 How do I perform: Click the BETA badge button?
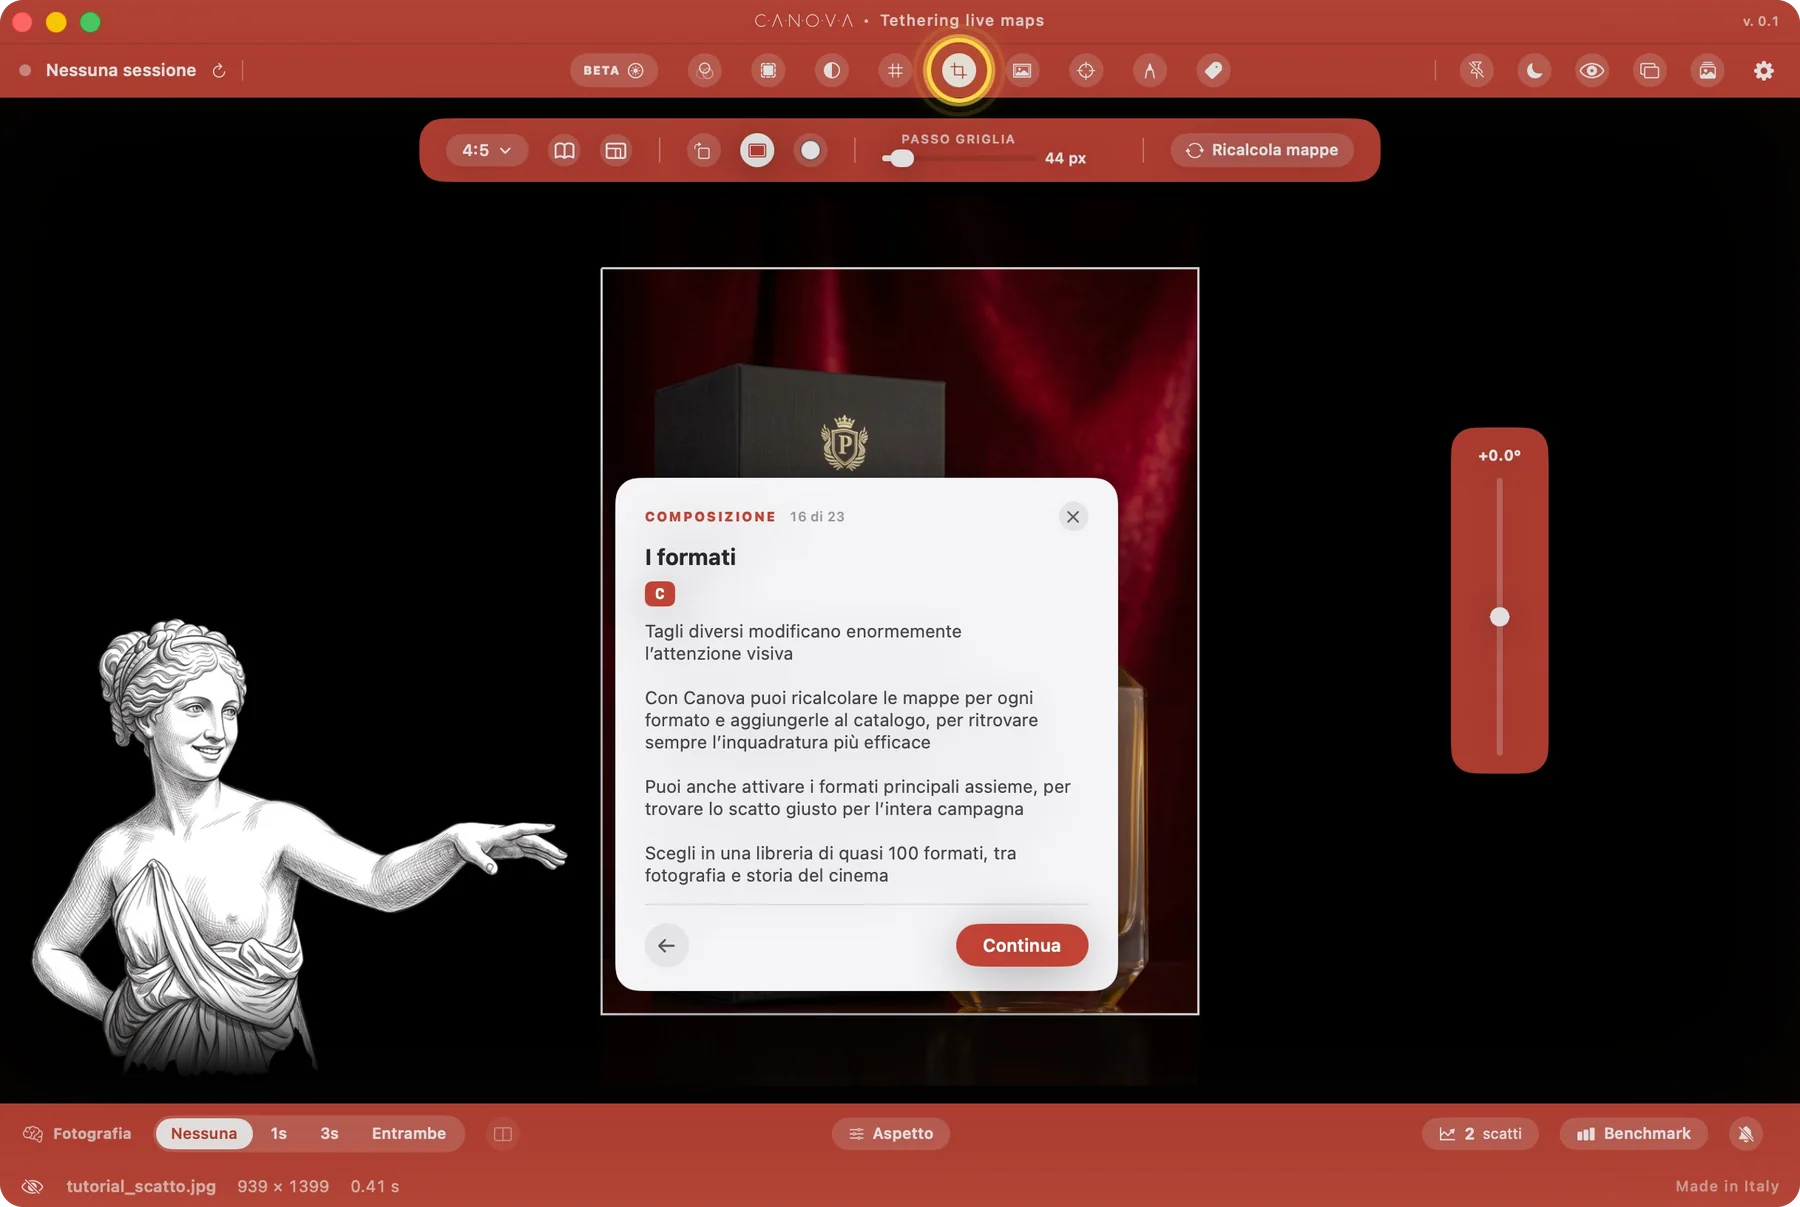tap(613, 70)
